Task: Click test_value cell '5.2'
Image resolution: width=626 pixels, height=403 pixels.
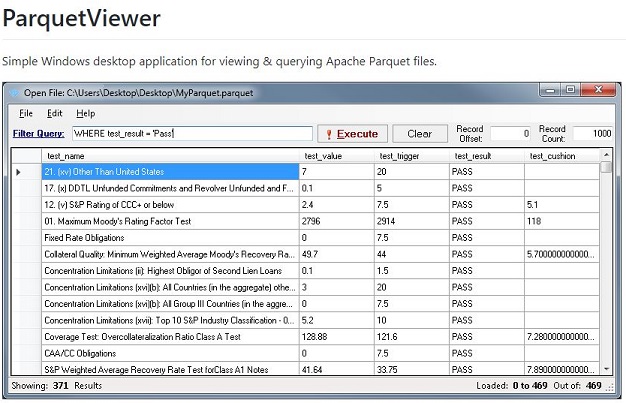Action: [337, 320]
